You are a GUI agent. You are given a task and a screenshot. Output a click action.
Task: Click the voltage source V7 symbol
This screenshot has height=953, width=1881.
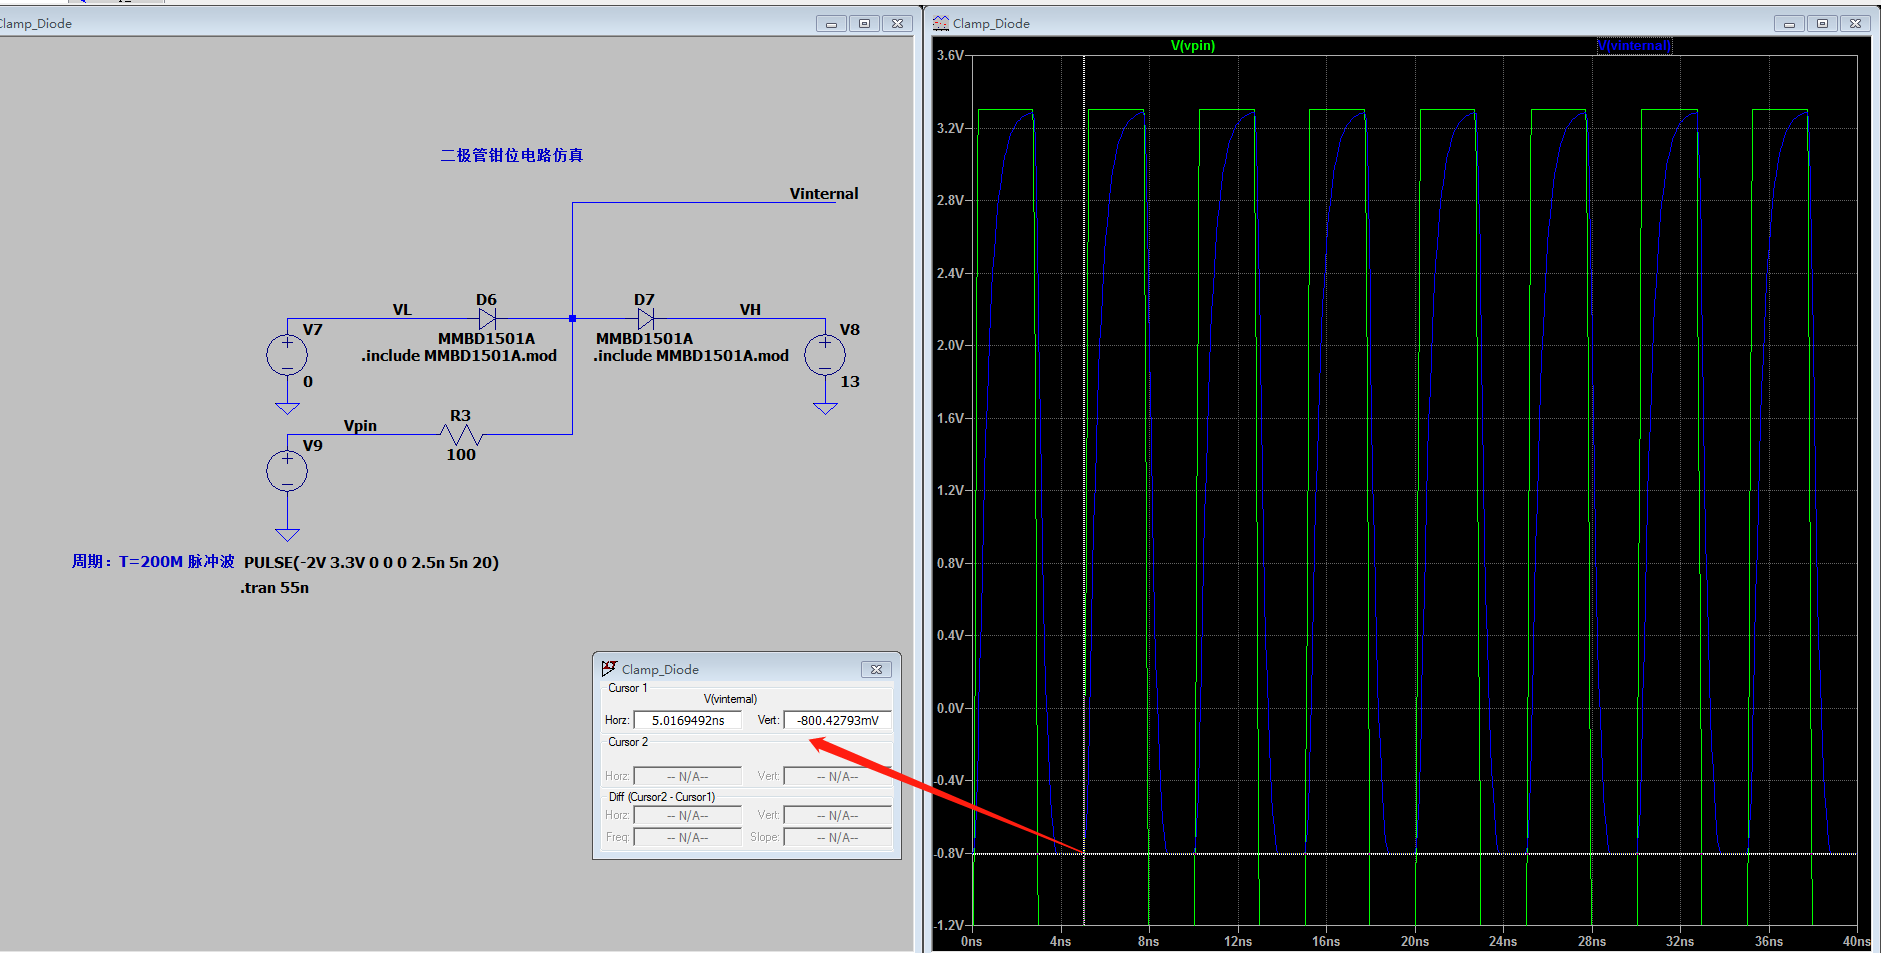point(287,354)
